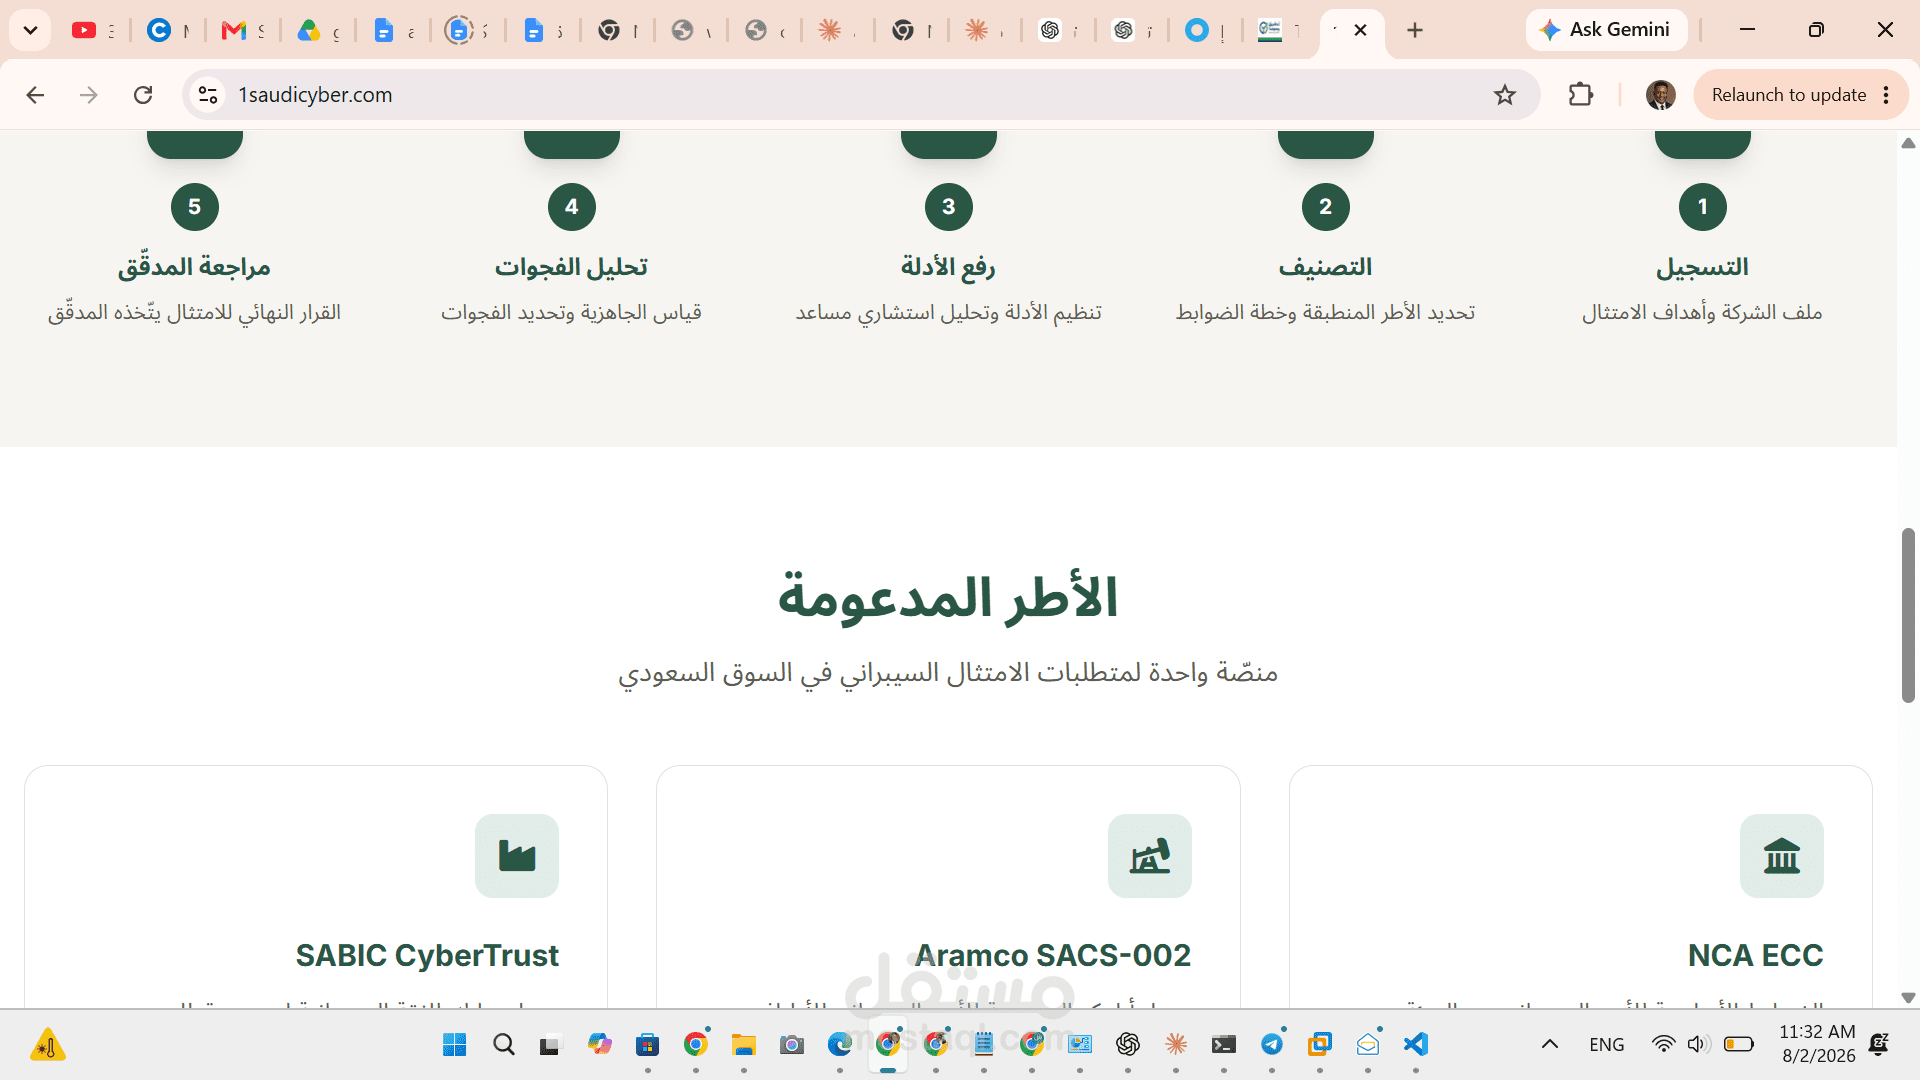Viewport: 1920px width, 1080px height.
Task: Open the SABIC CyberTrust card title
Action: [427, 955]
